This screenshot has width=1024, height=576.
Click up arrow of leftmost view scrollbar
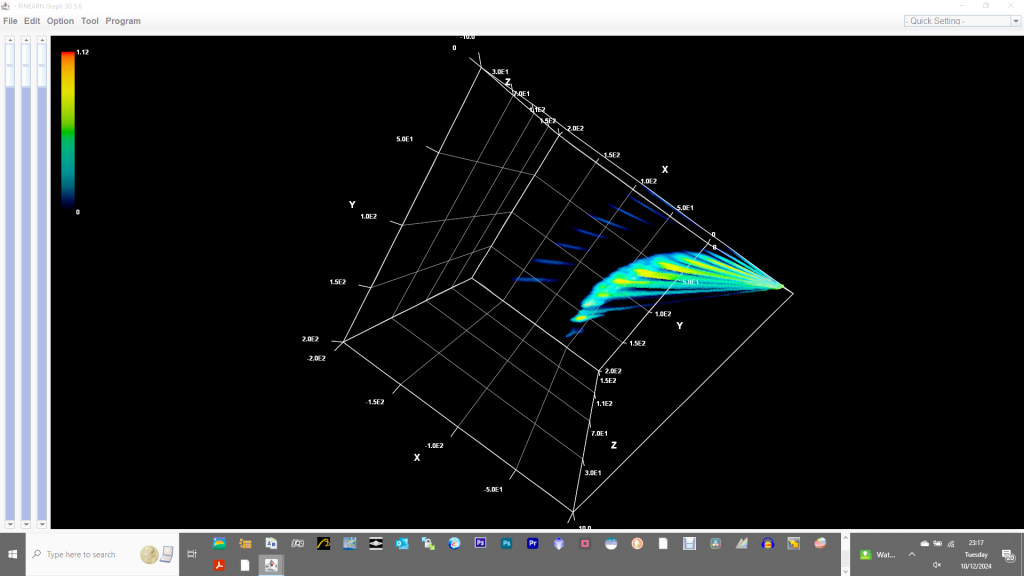10,40
